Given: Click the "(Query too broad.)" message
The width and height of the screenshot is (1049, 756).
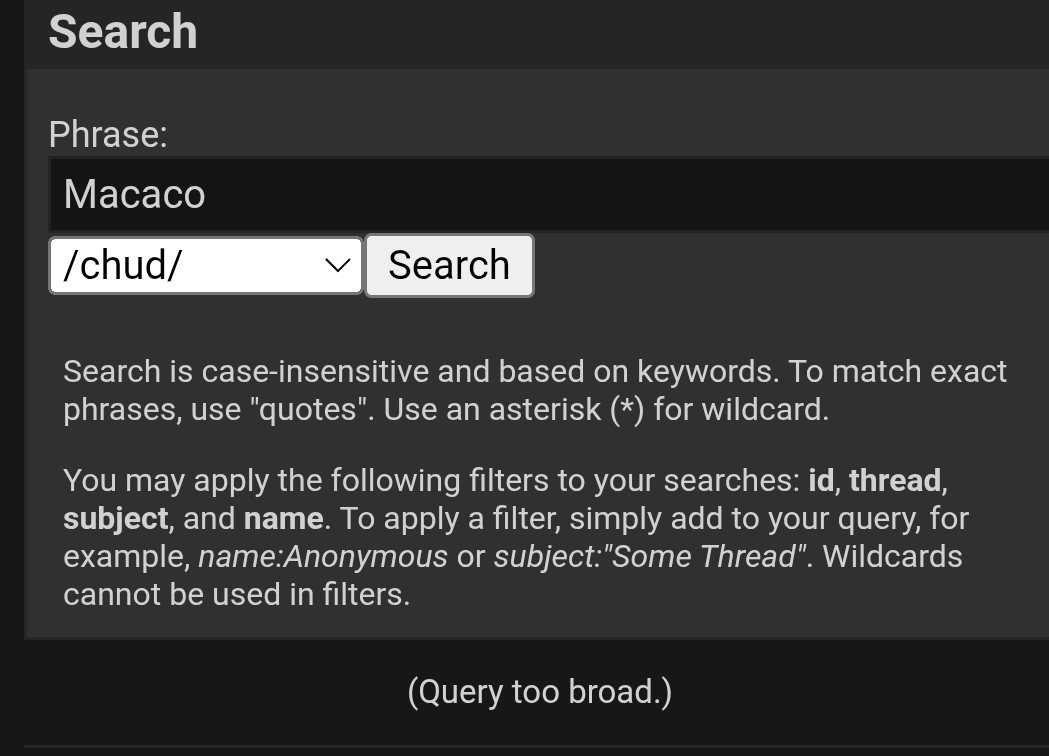Looking at the screenshot, I should pos(539,691).
